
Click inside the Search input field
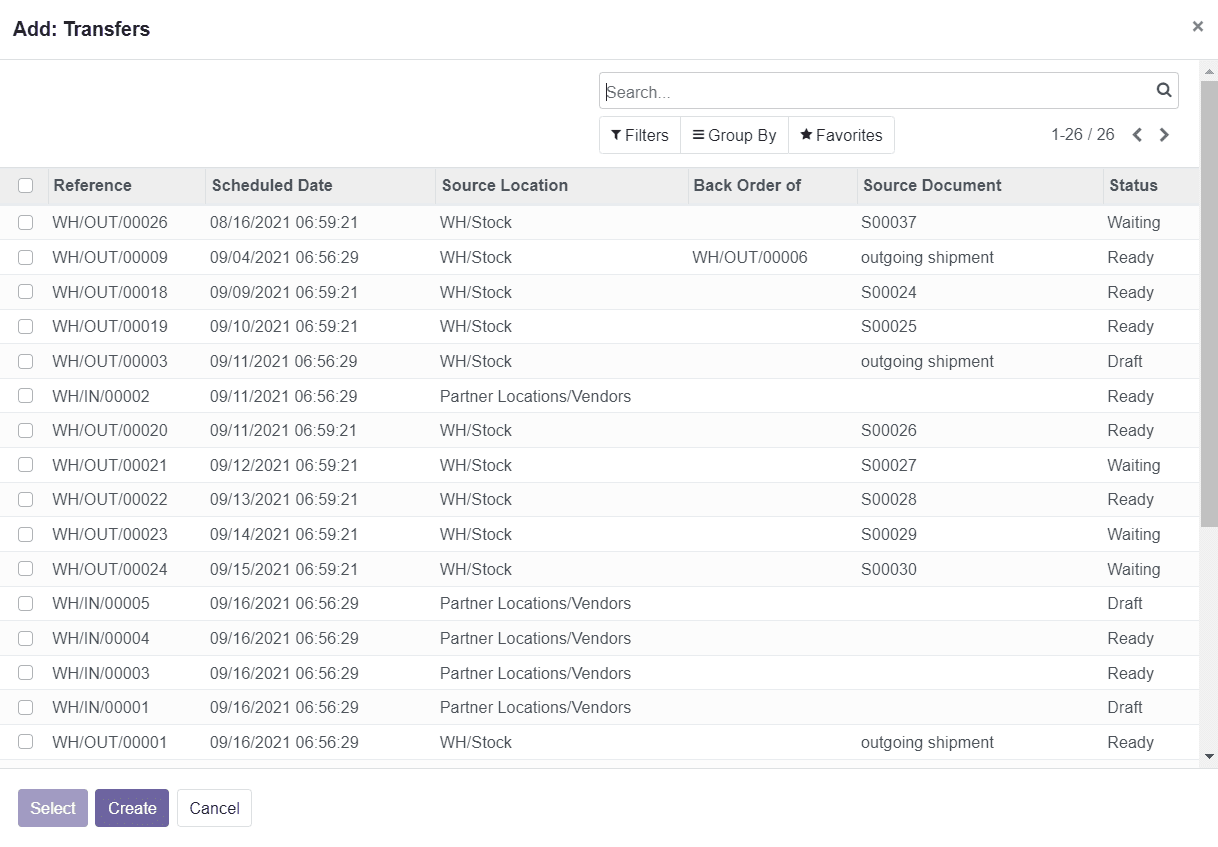click(x=850, y=90)
